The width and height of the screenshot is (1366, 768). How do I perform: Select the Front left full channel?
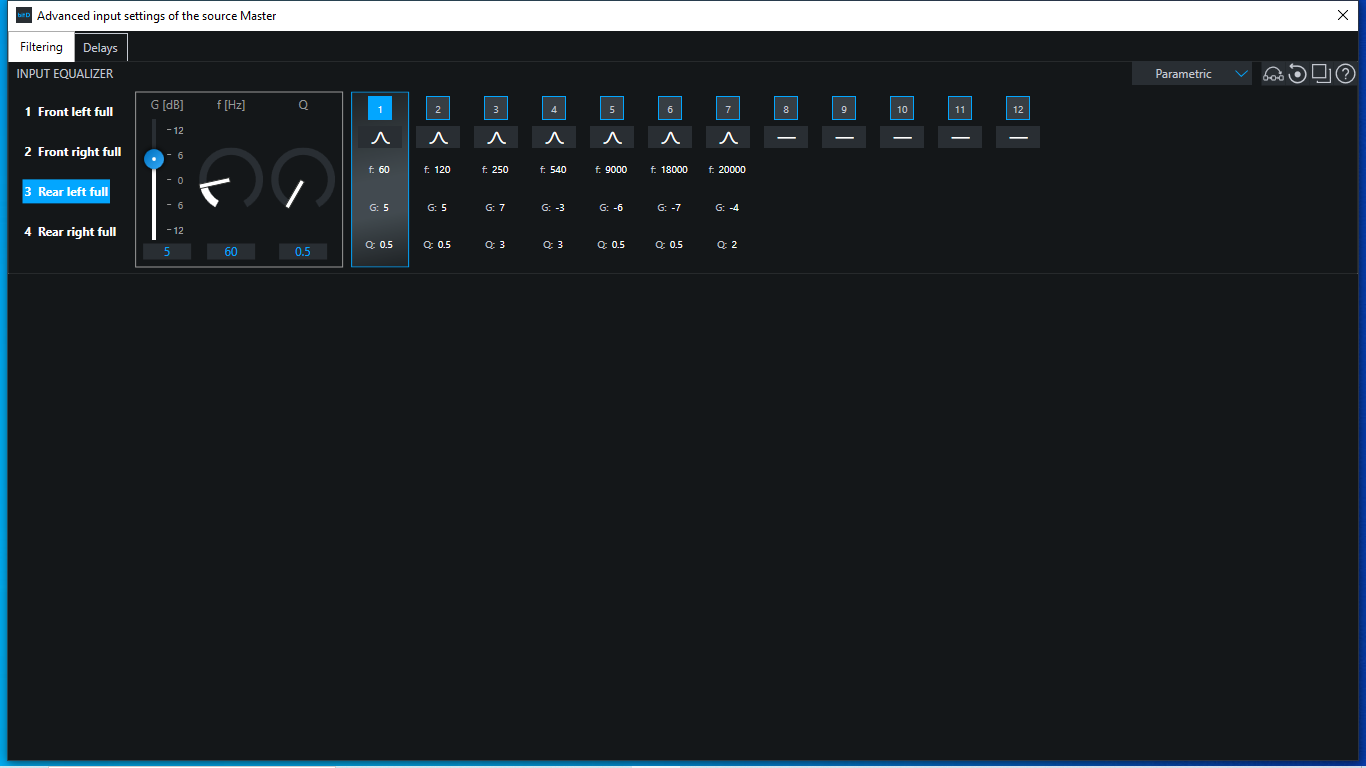click(69, 112)
